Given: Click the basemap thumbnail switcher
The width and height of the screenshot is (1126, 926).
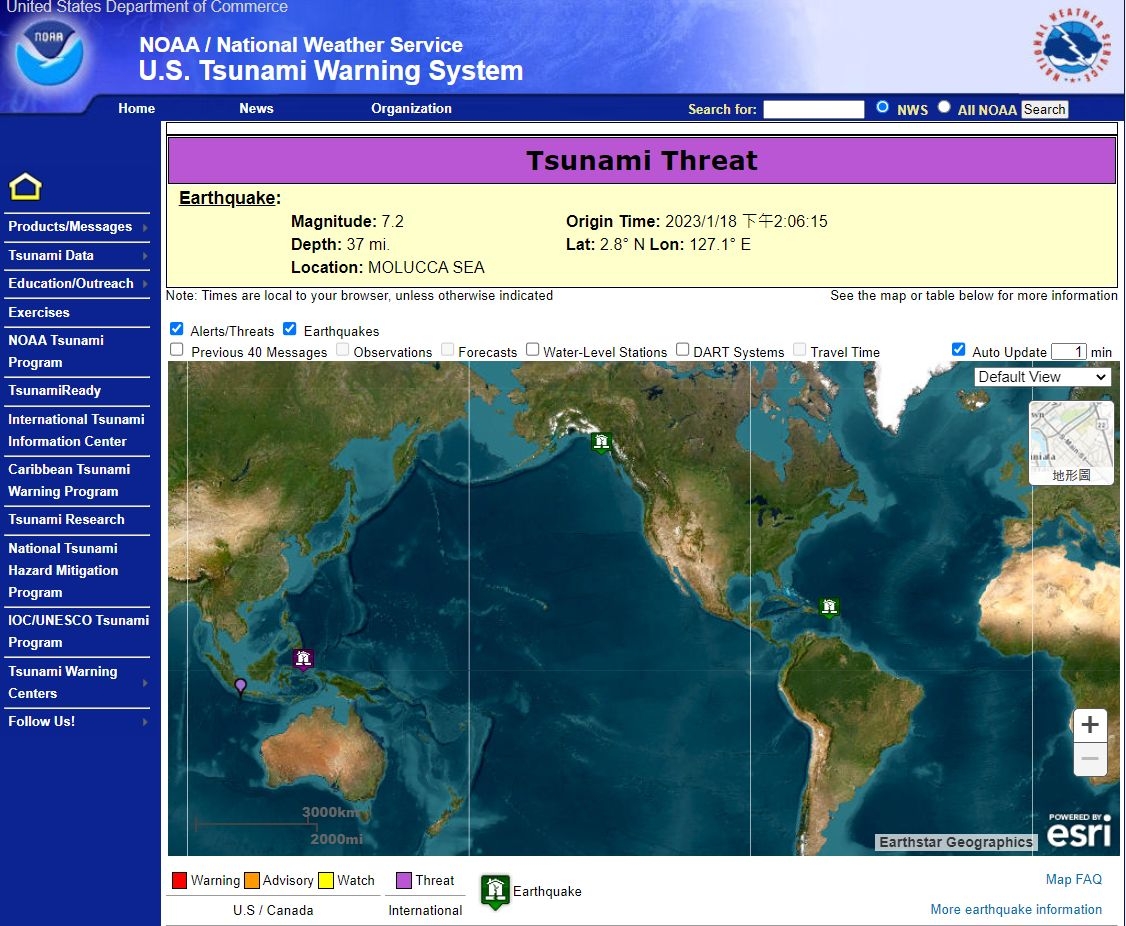Looking at the screenshot, I should (x=1071, y=443).
